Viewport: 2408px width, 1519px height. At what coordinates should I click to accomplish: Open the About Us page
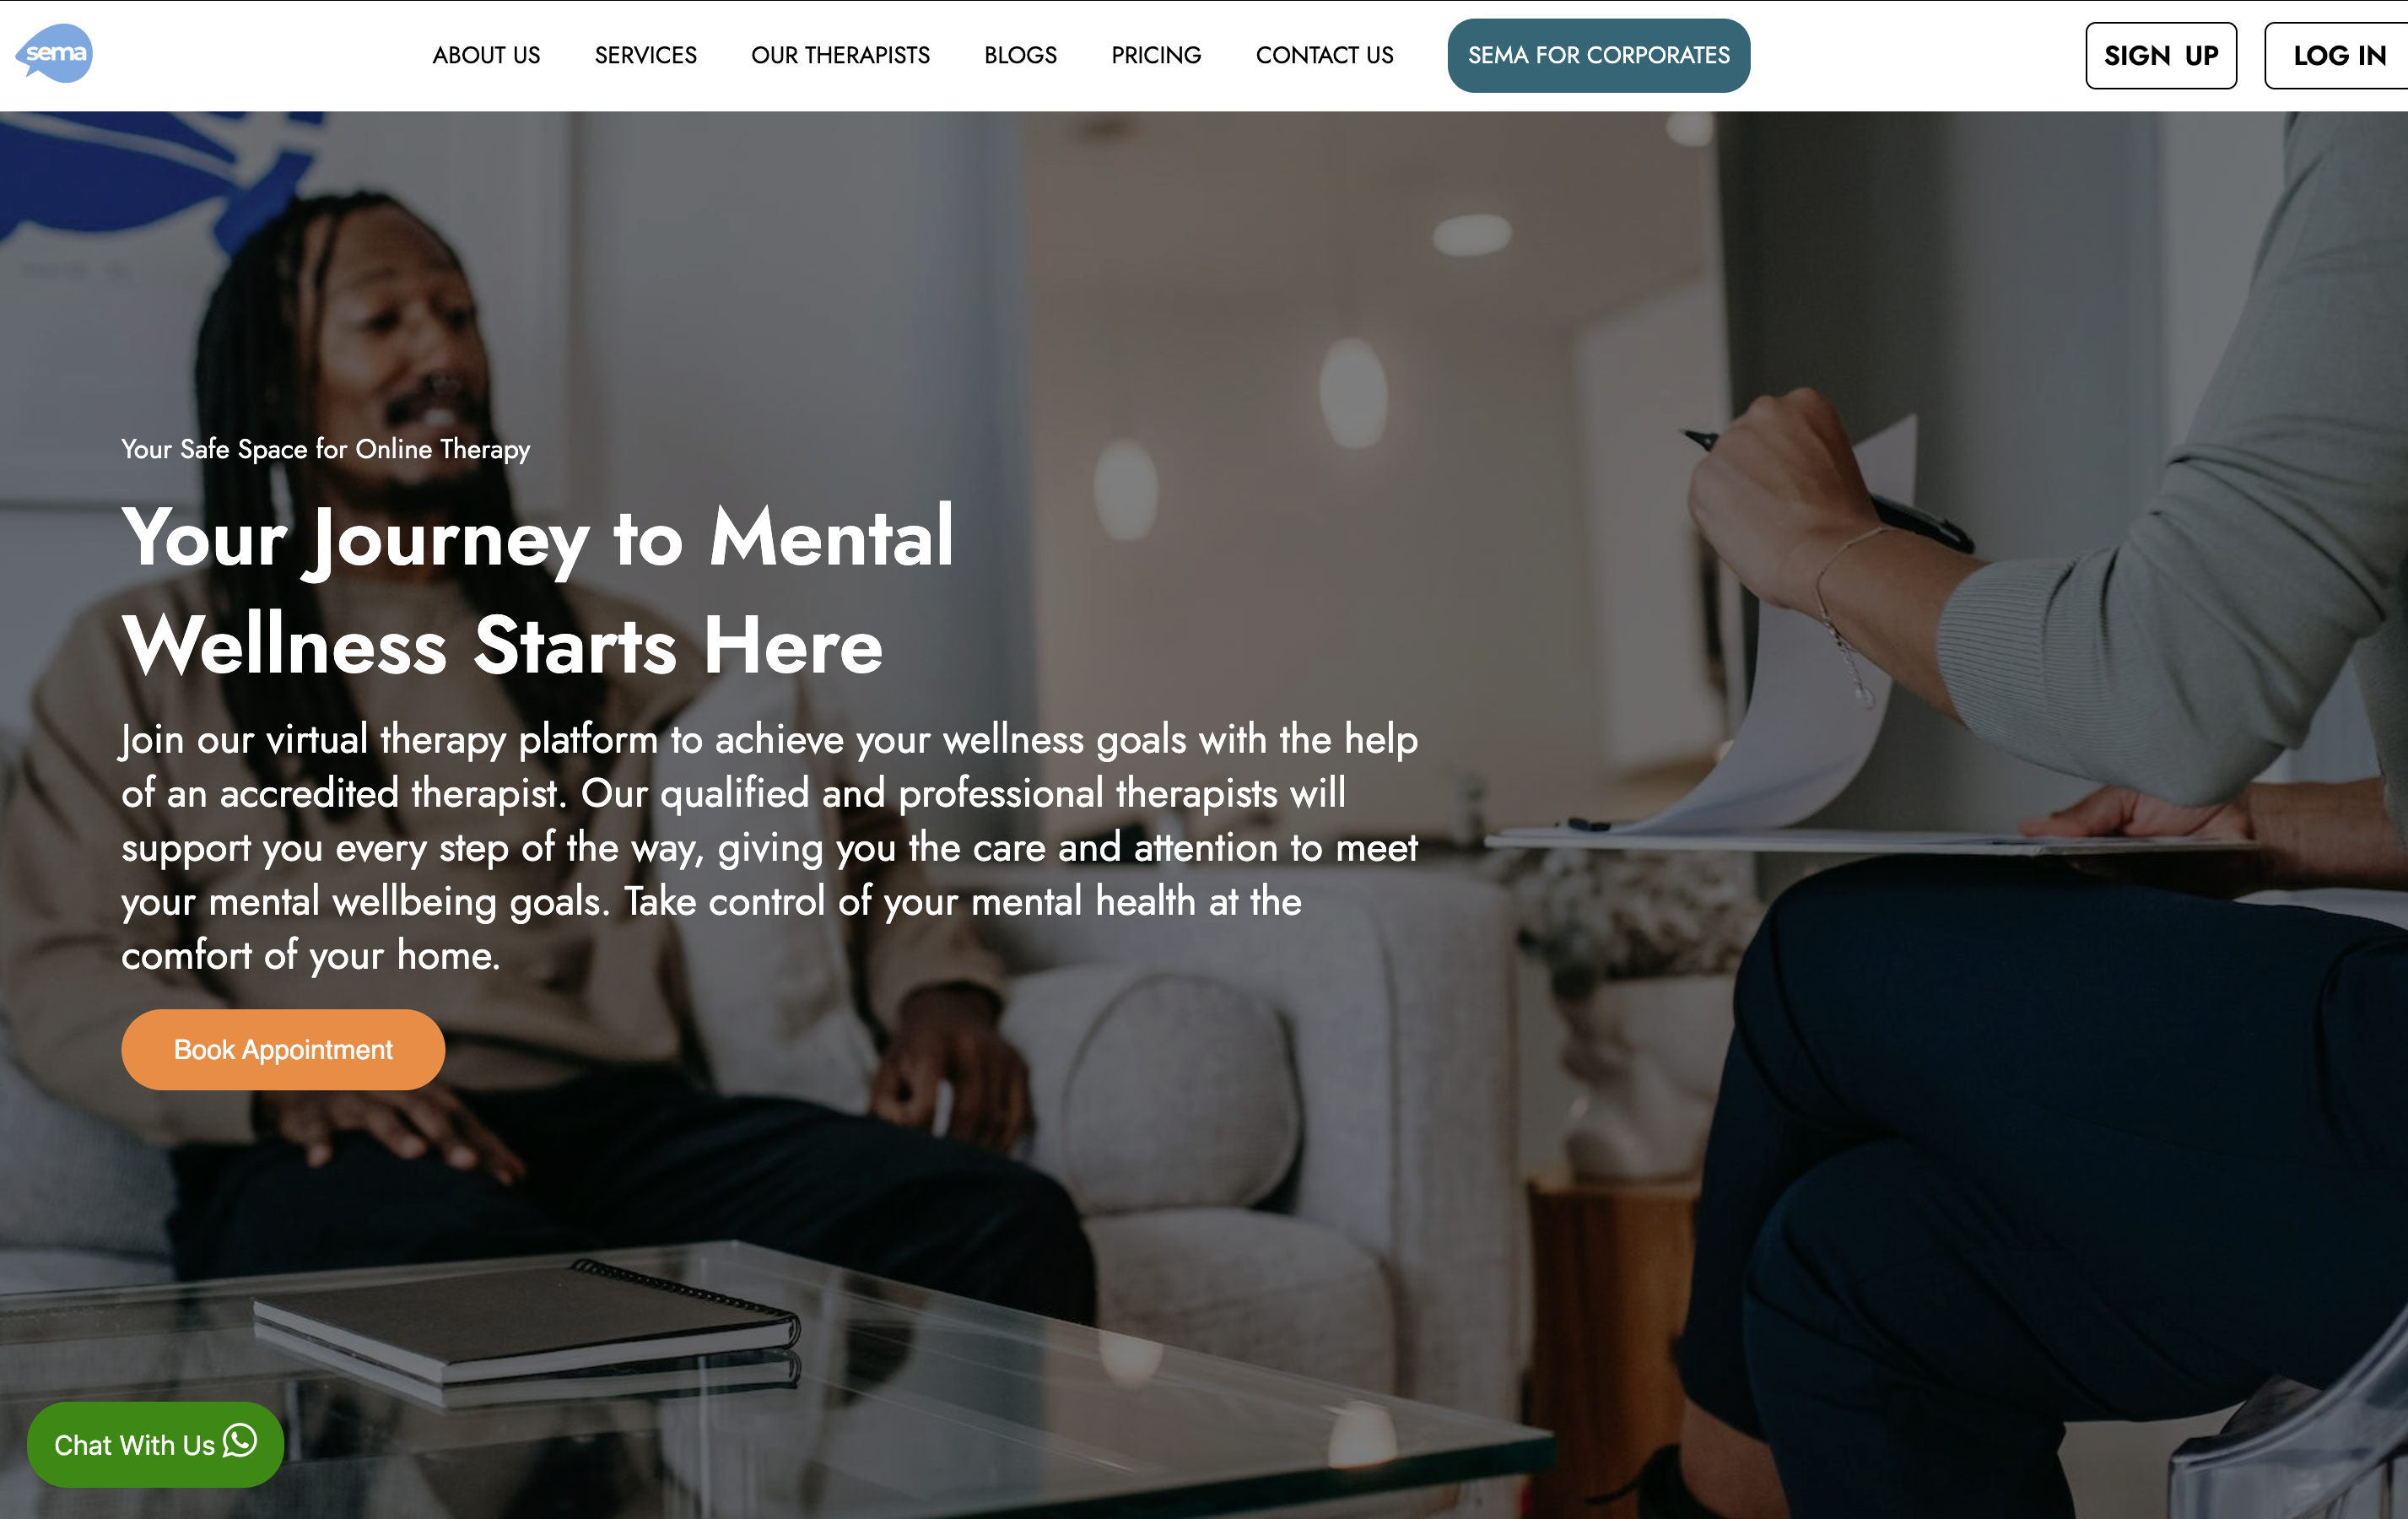click(x=486, y=55)
